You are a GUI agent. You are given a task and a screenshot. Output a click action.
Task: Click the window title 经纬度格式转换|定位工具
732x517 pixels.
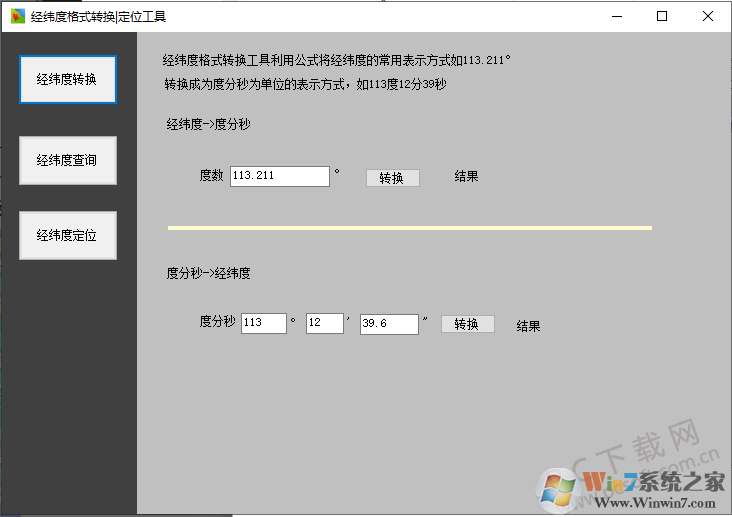[99, 17]
